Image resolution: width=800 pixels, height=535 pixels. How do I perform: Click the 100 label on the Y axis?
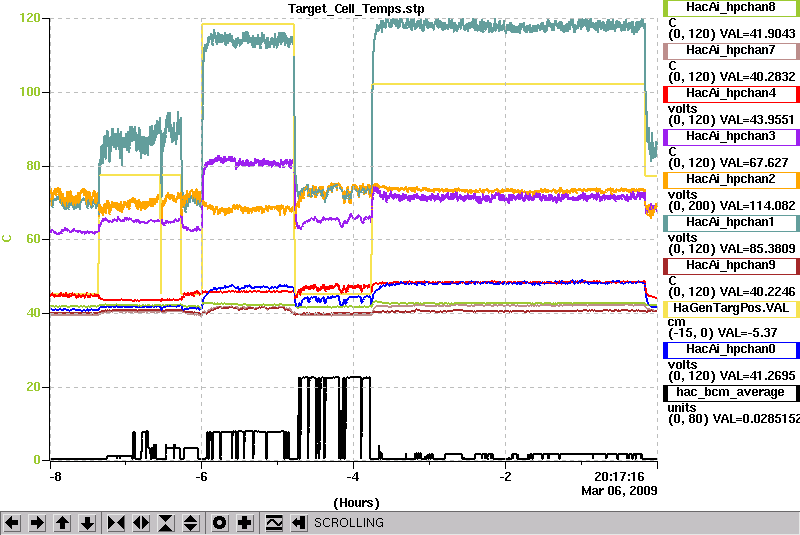pyautogui.click(x=30, y=92)
